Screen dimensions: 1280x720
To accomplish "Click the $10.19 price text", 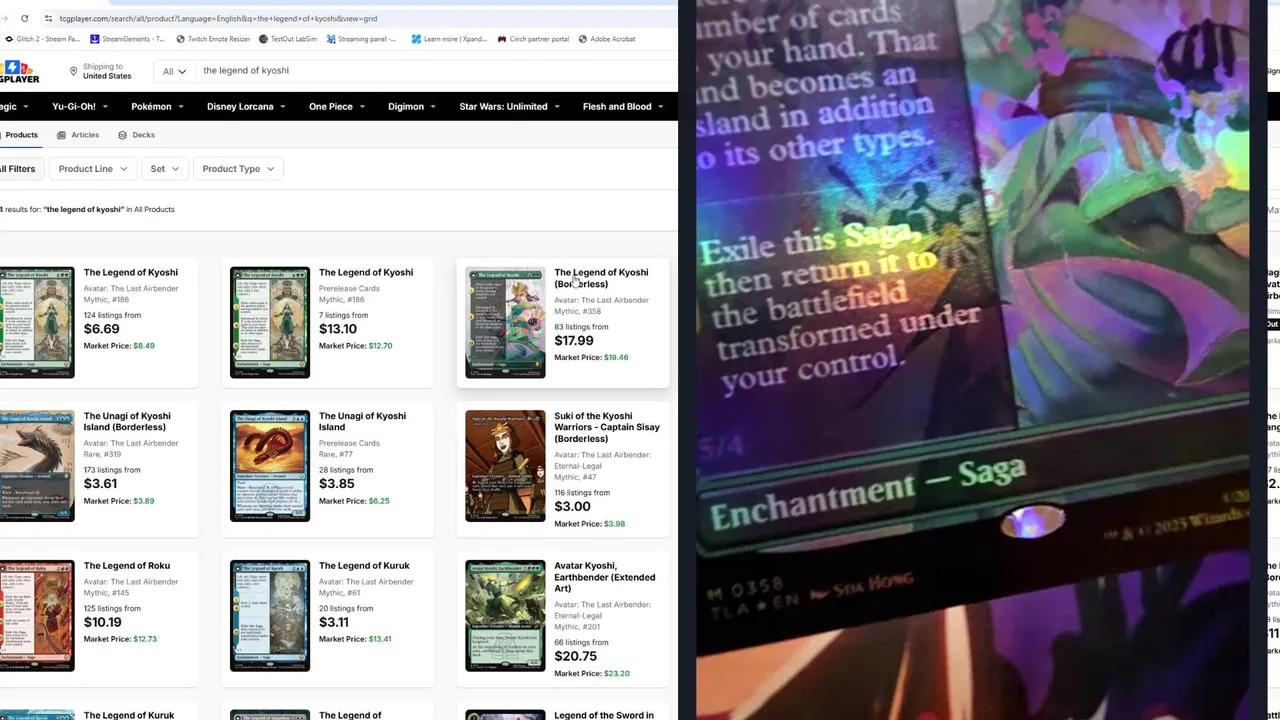I will 103,622.
